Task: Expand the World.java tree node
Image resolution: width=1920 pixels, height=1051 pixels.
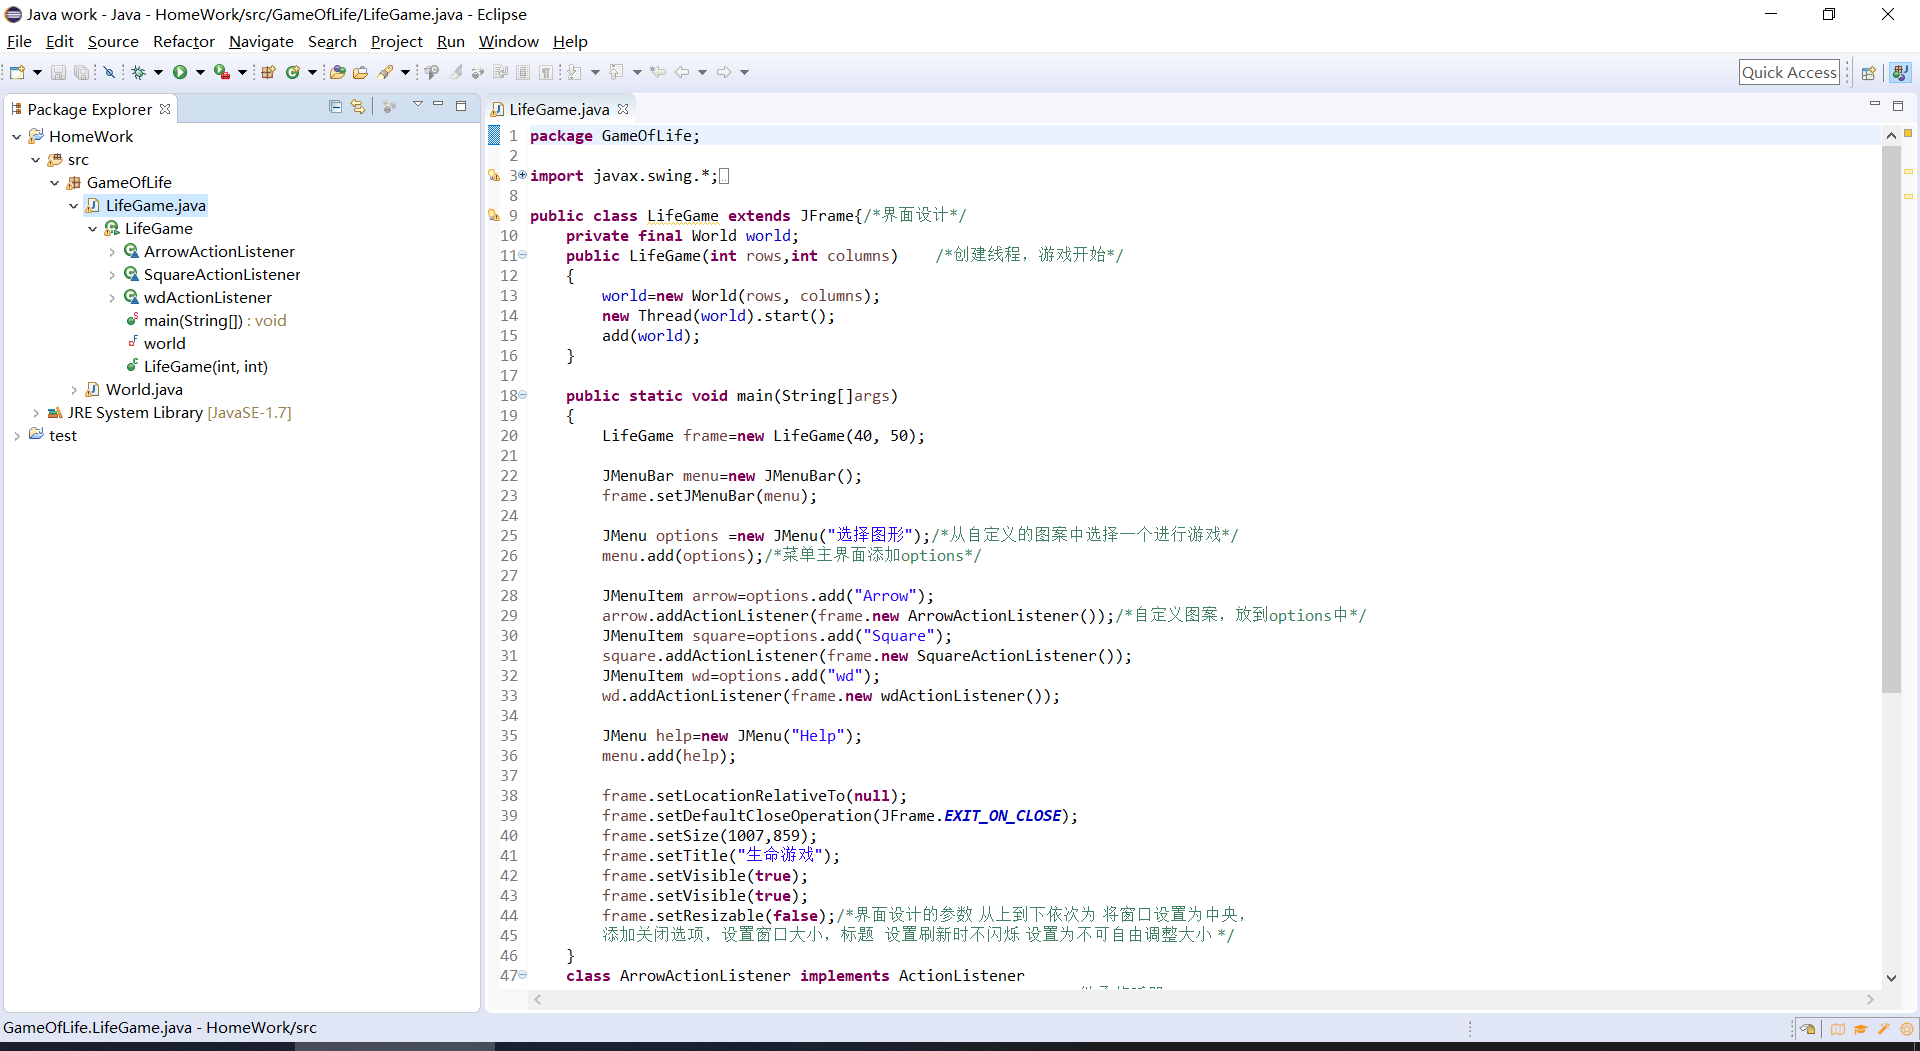Action: point(74,390)
